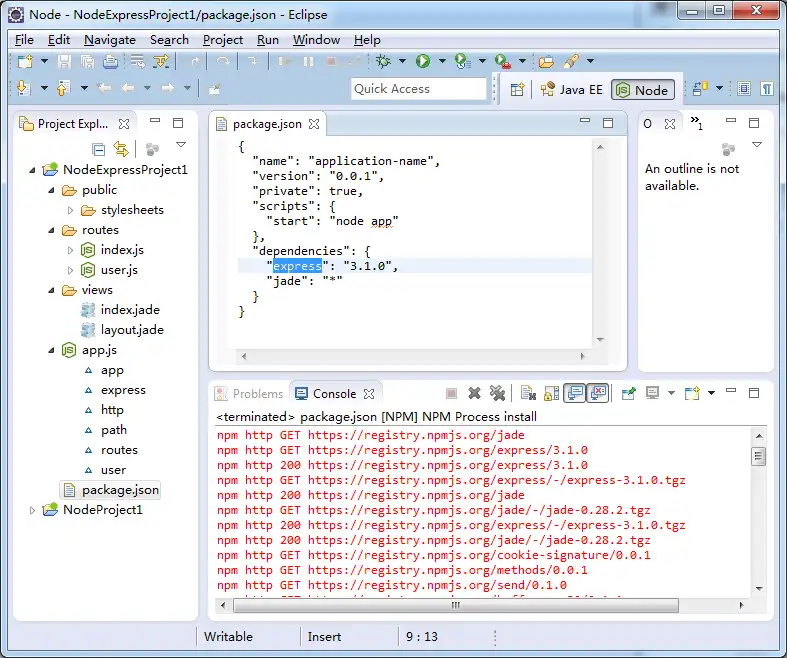Select the Node perspective button
The height and width of the screenshot is (658, 787).
pyautogui.click(x=642, y=90)
